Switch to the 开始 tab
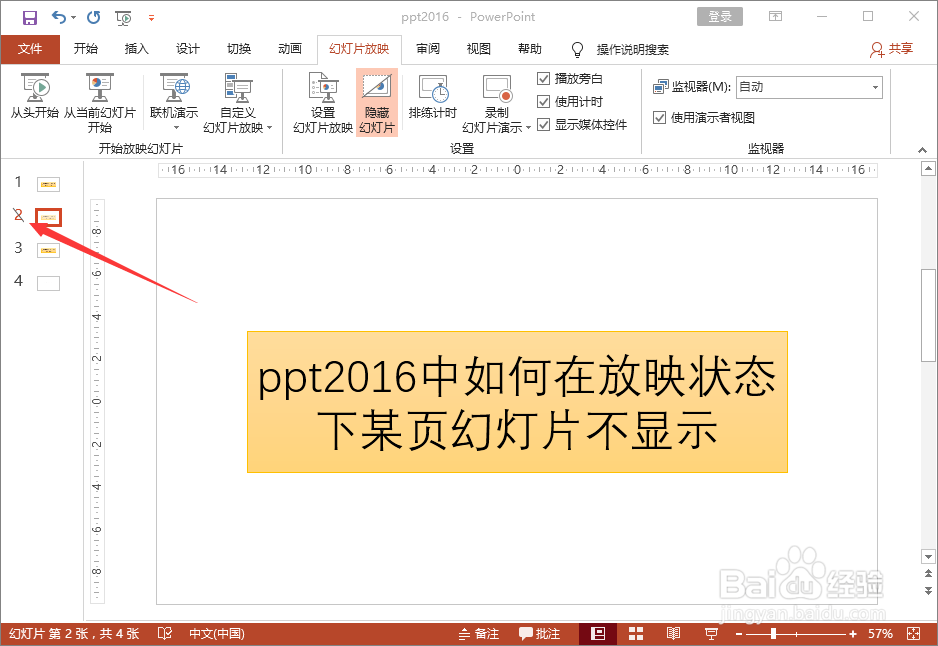This screenshot has width=938, height=646. click(x=86, y=49)
